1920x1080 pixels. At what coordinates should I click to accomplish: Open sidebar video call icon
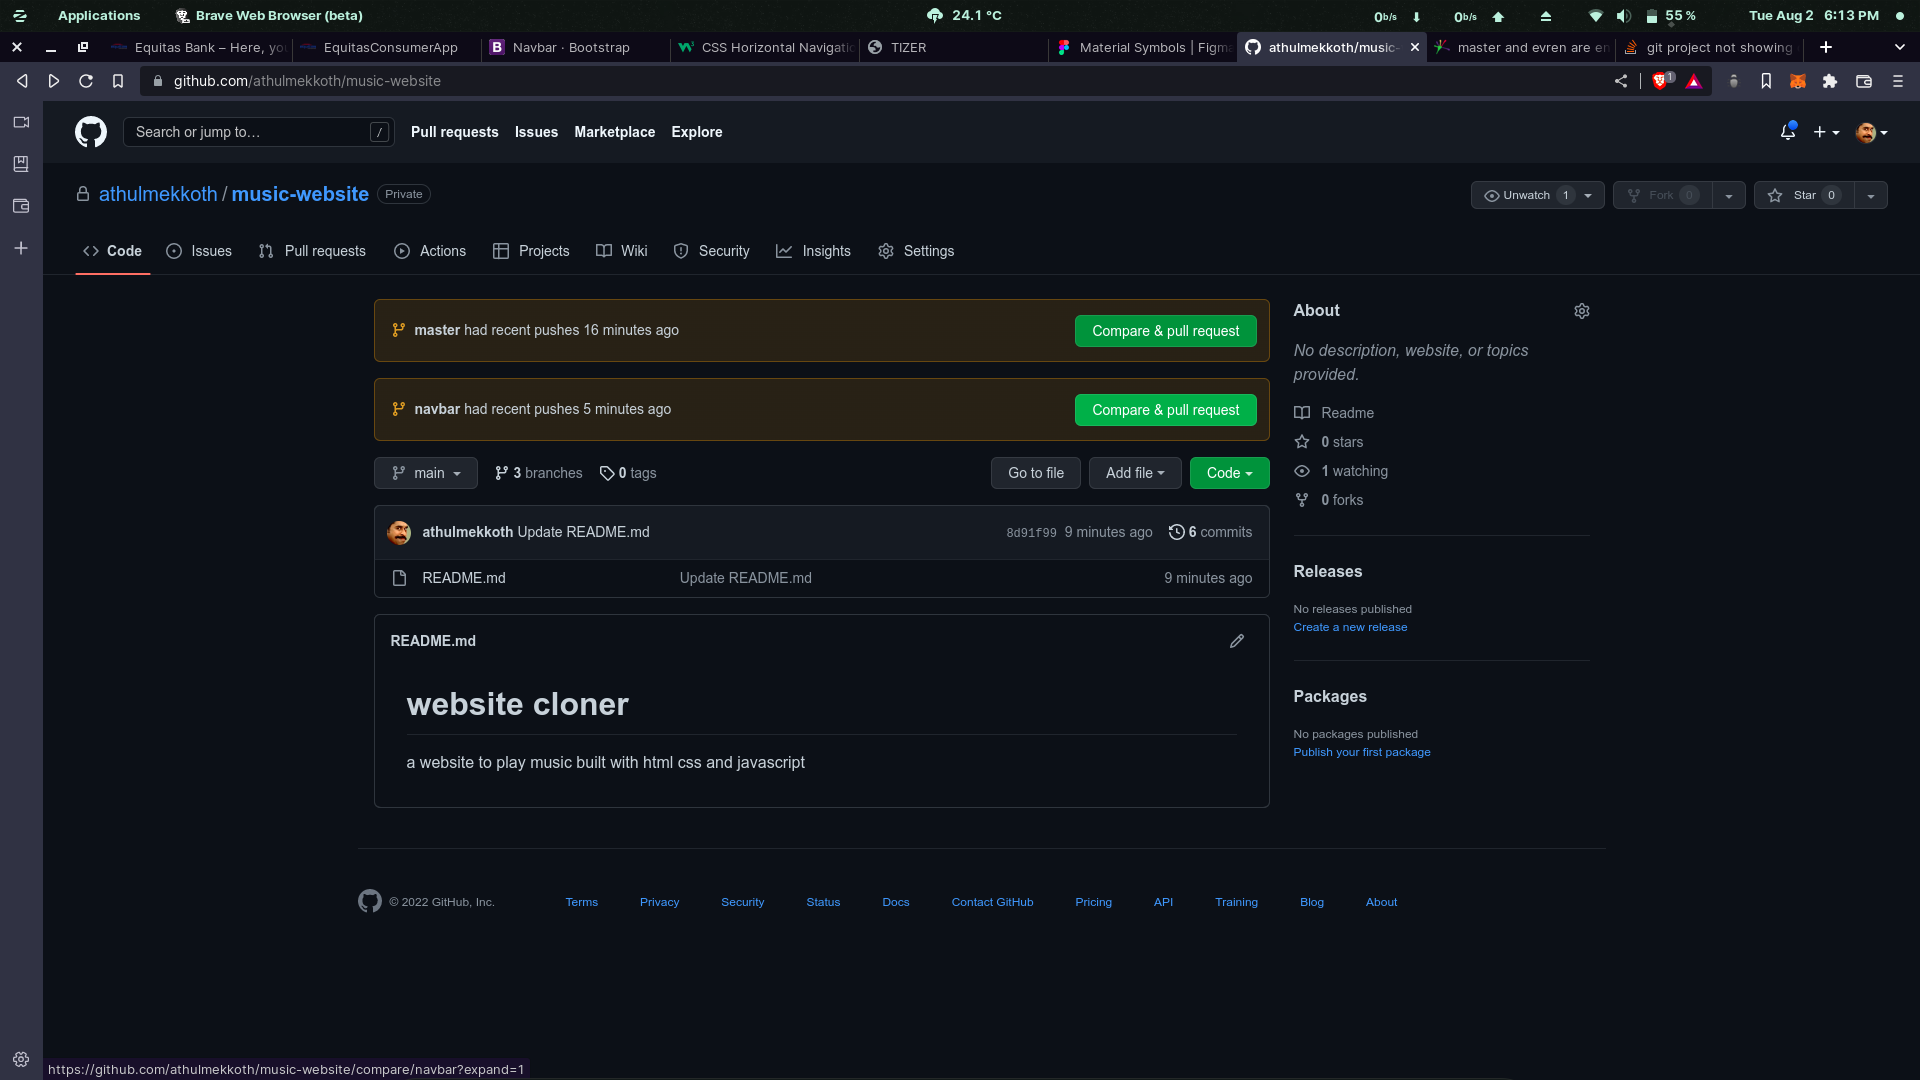pos(21,122)
